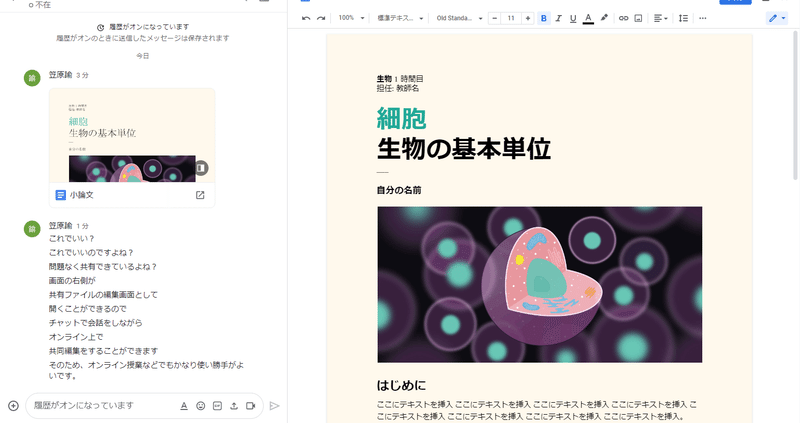Decrease font size with minus button
Viewport: 800px width, 423px height.
click(x=494, y=18)
